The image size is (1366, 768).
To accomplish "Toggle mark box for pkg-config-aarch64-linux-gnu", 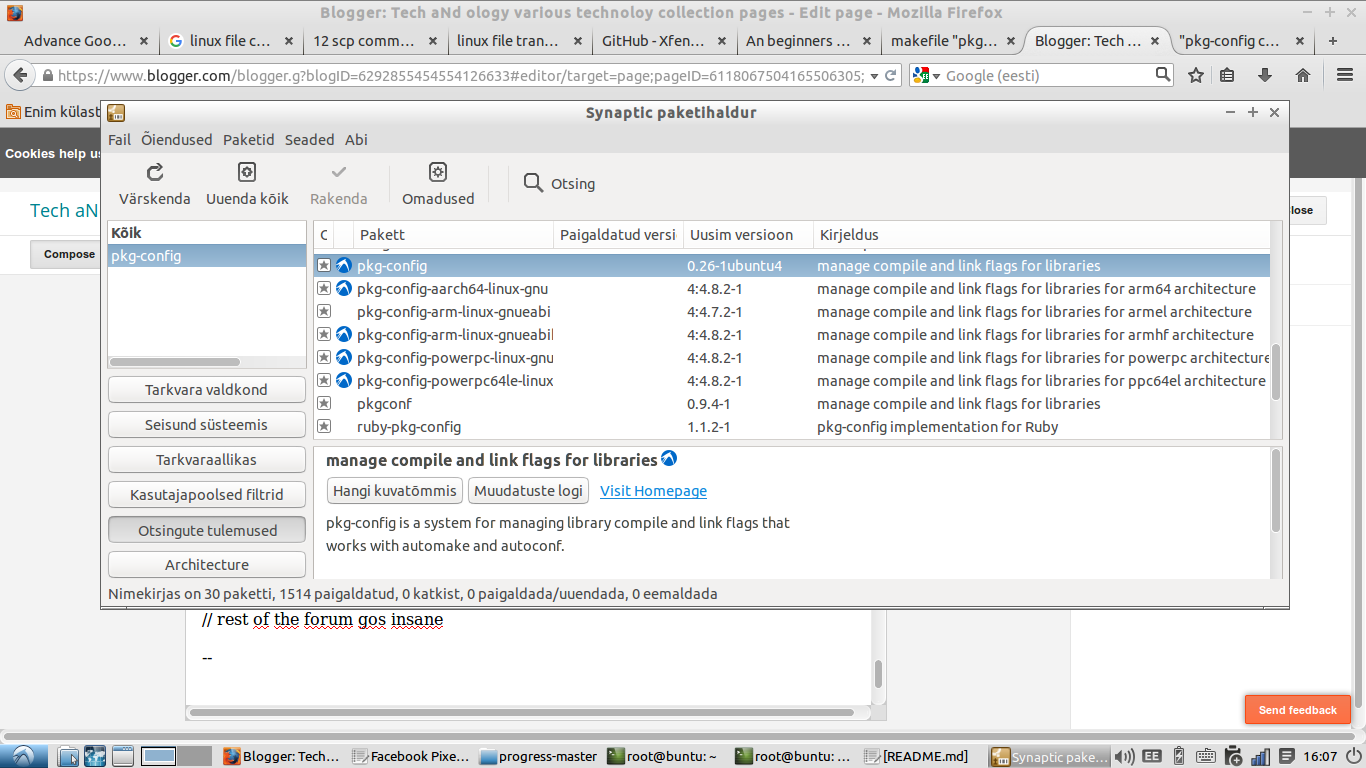I will (x=324, y=288).
